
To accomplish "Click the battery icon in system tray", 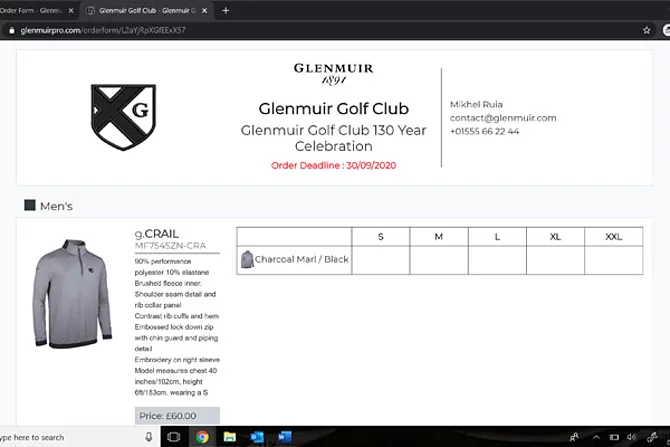I will (x=614, y=437).
